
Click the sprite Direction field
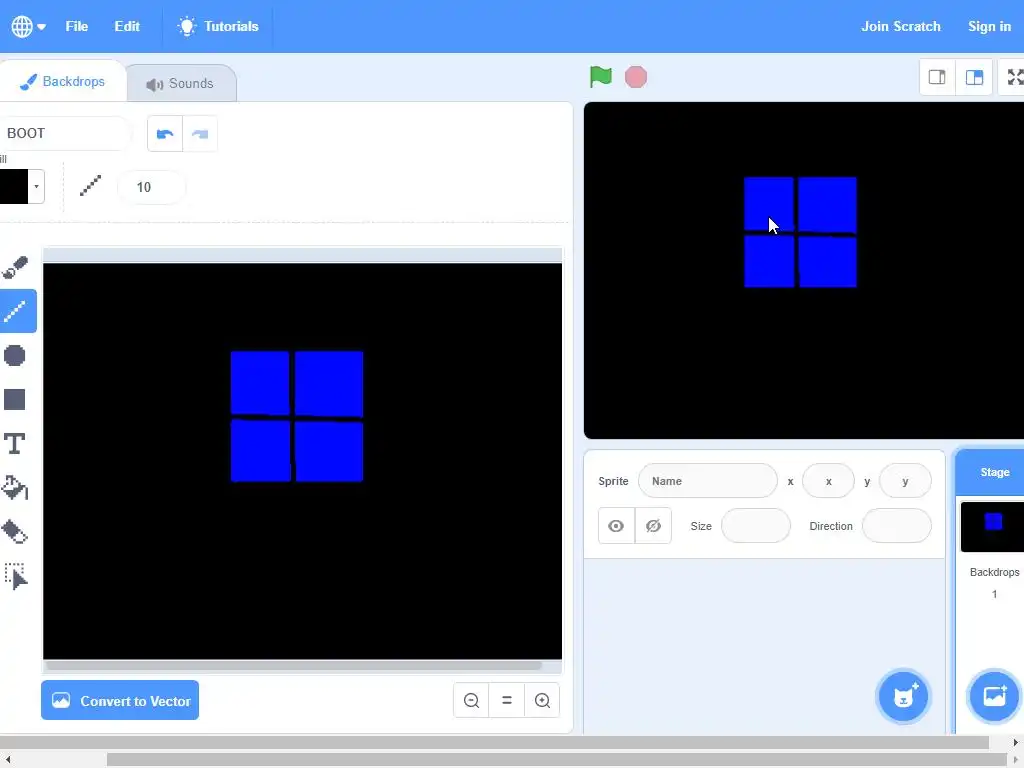coord(897,526)
